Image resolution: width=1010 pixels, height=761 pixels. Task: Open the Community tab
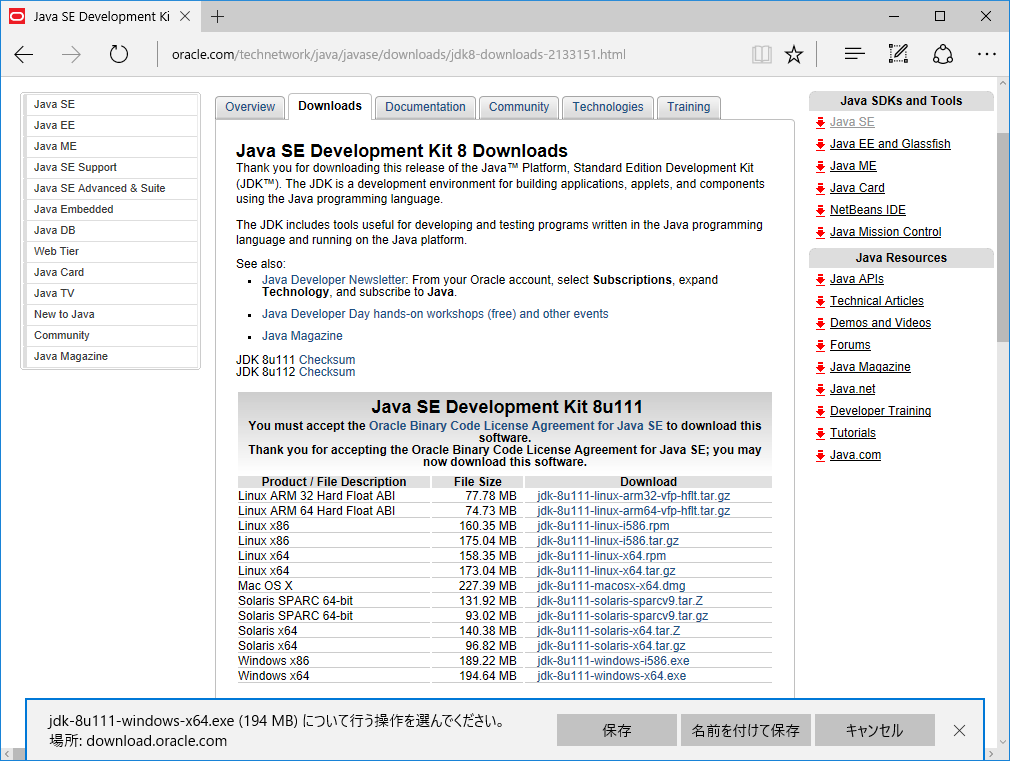(519, 107)
